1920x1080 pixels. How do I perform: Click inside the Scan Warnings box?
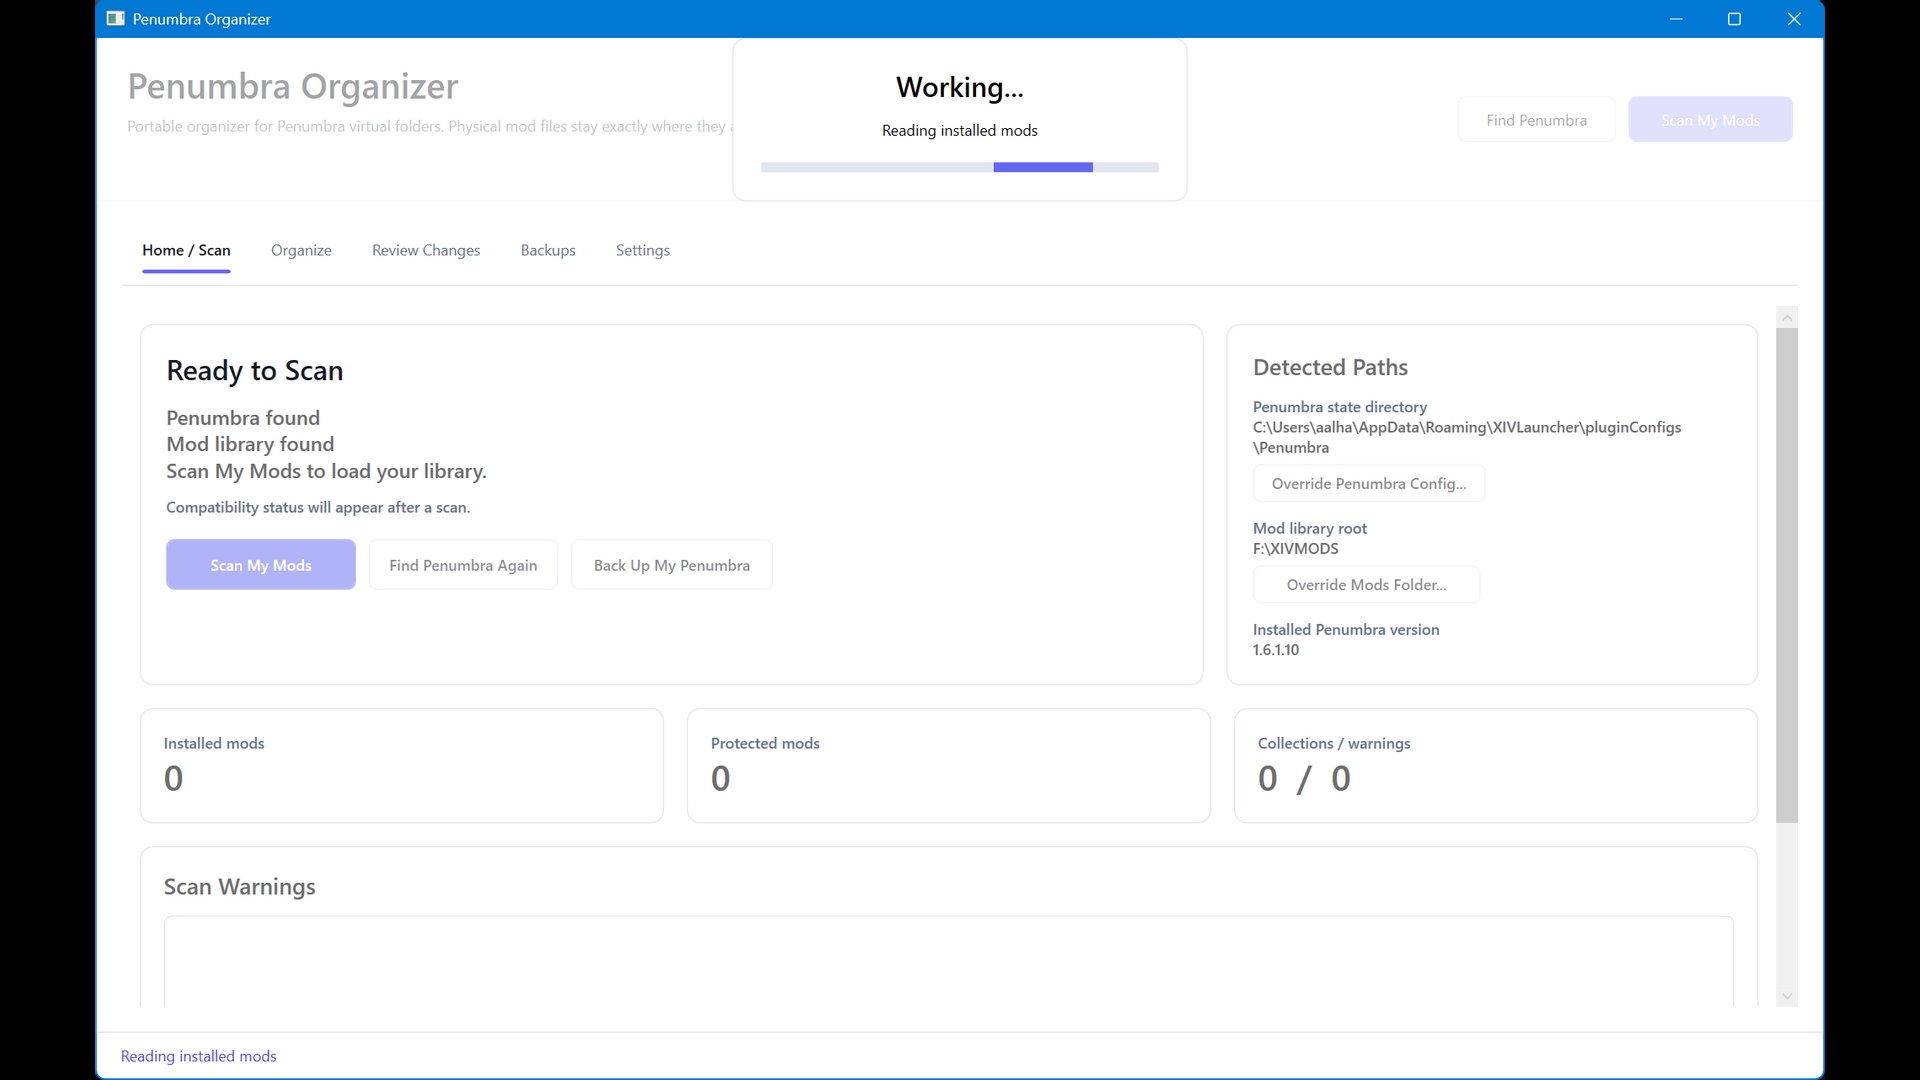pos(948,961)
